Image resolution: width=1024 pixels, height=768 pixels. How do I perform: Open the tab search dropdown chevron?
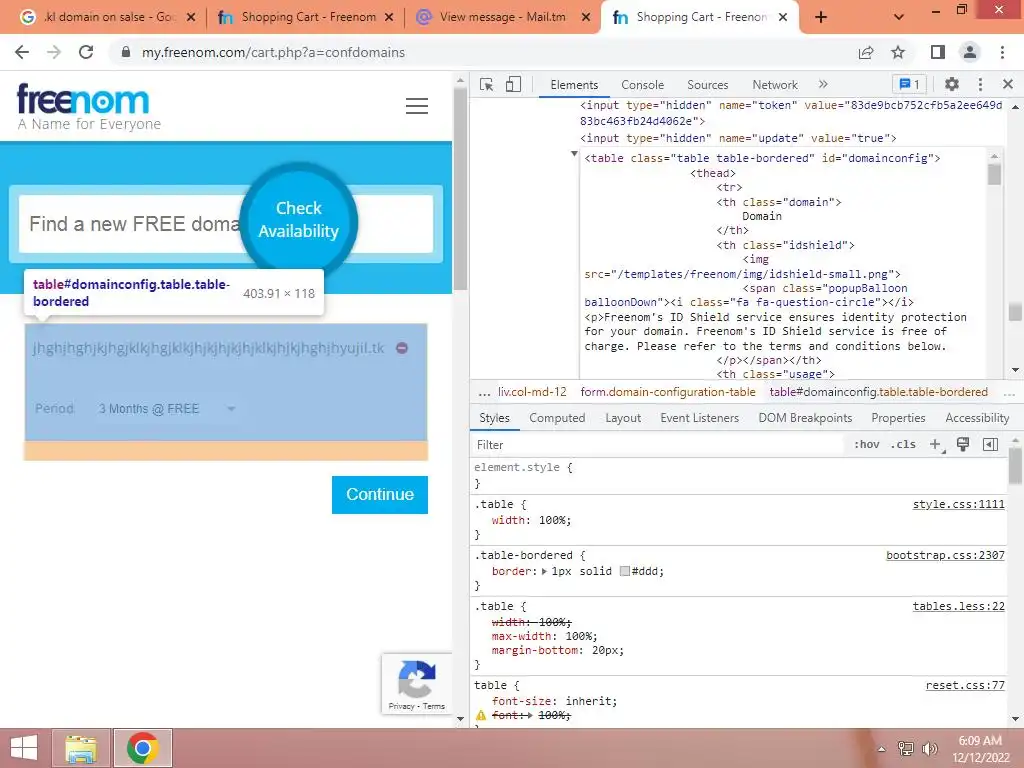tap(899, 17)
